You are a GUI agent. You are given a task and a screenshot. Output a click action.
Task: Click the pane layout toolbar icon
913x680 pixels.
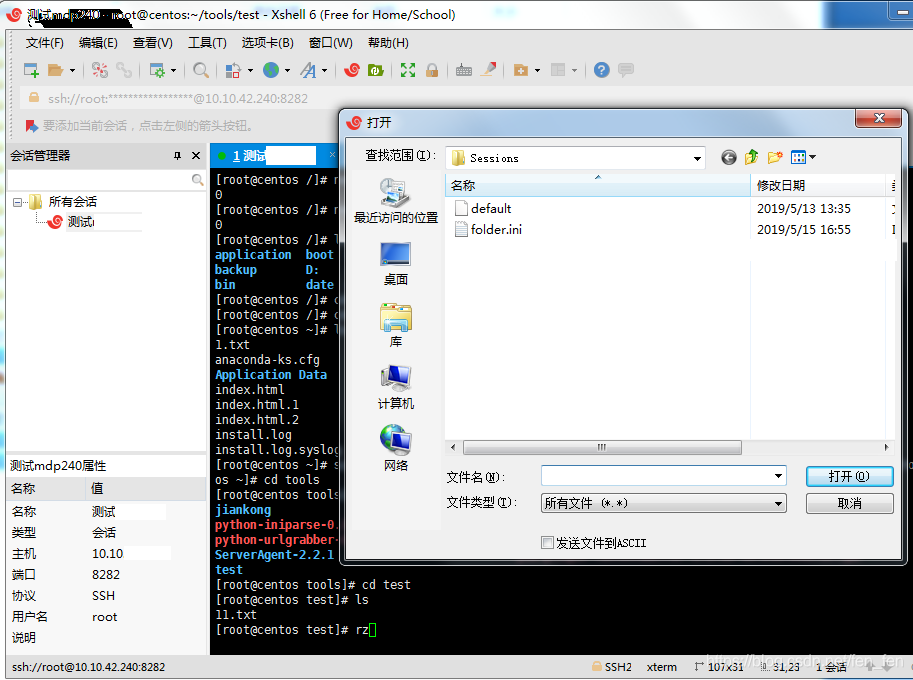[558, 70]
